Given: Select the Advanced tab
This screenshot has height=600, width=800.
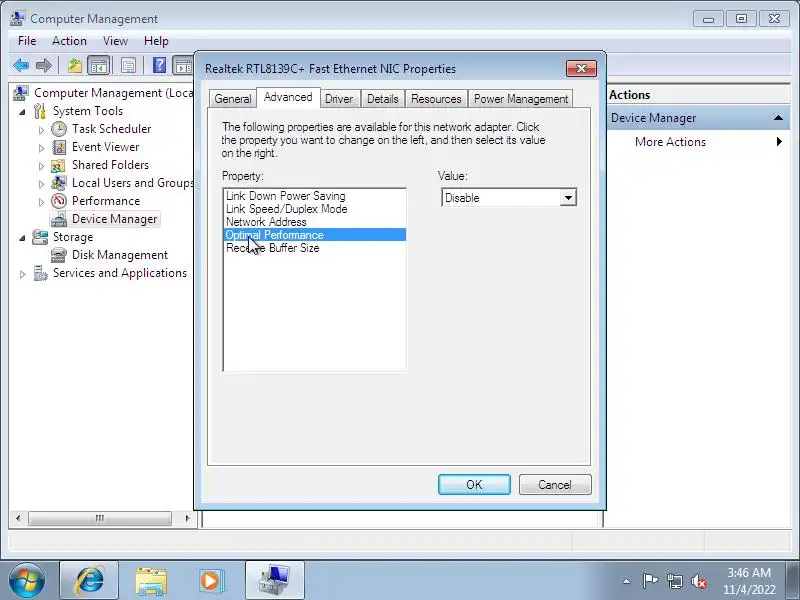Looking at the screenshot, I should click(288, 97).
